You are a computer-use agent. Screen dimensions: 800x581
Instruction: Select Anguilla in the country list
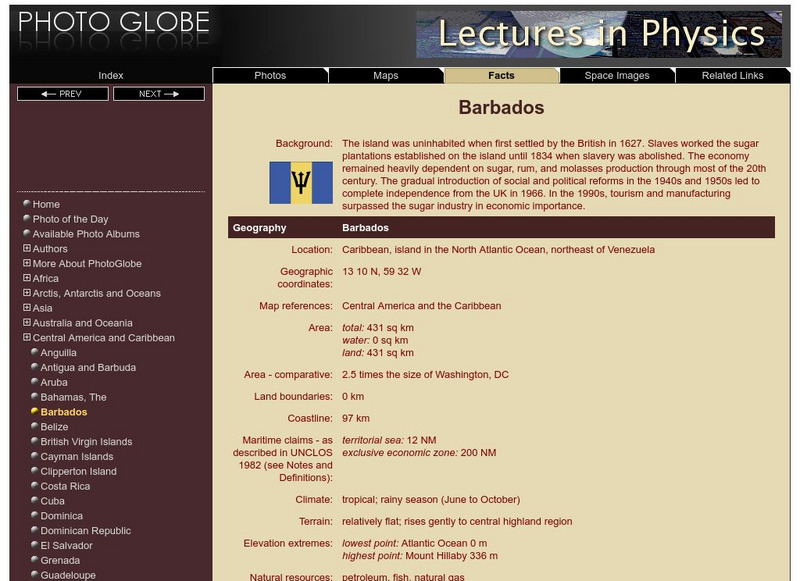point(59,352)
